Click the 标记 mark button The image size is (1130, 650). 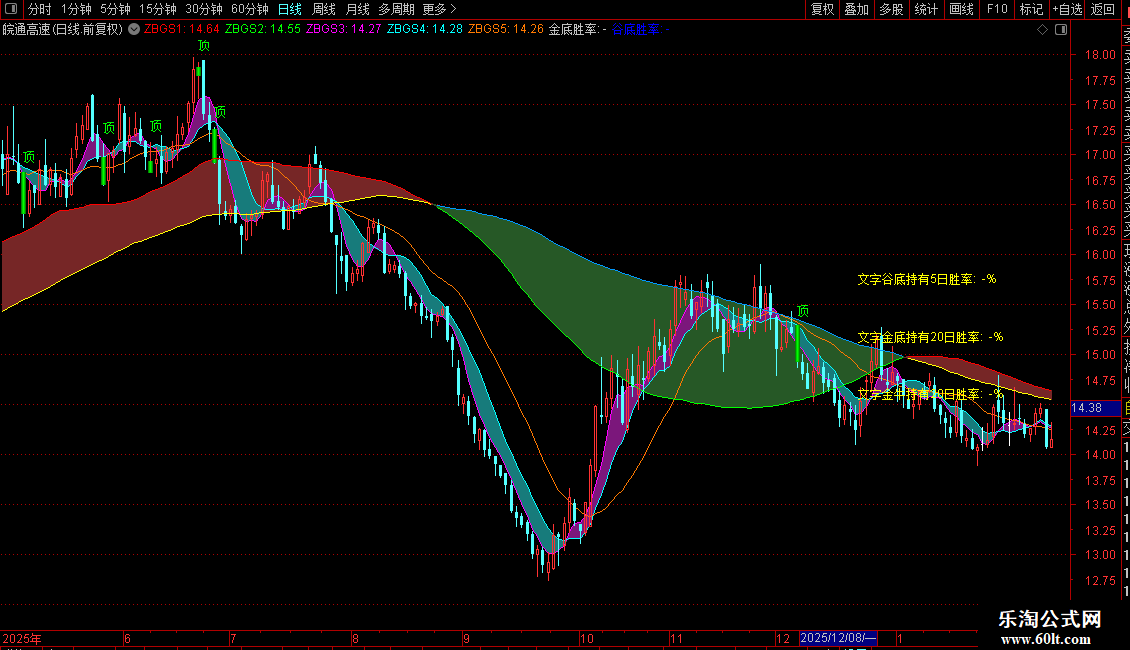point(1031,9)
